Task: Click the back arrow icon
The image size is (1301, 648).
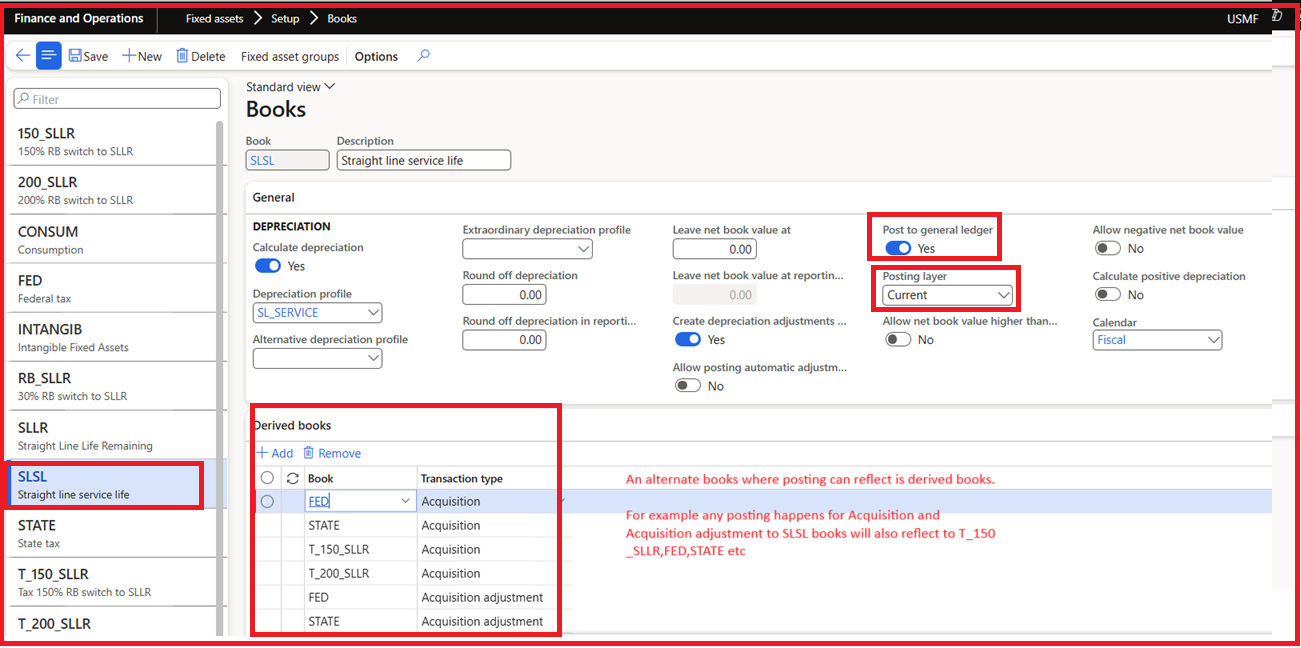Action: click(22, 56)
